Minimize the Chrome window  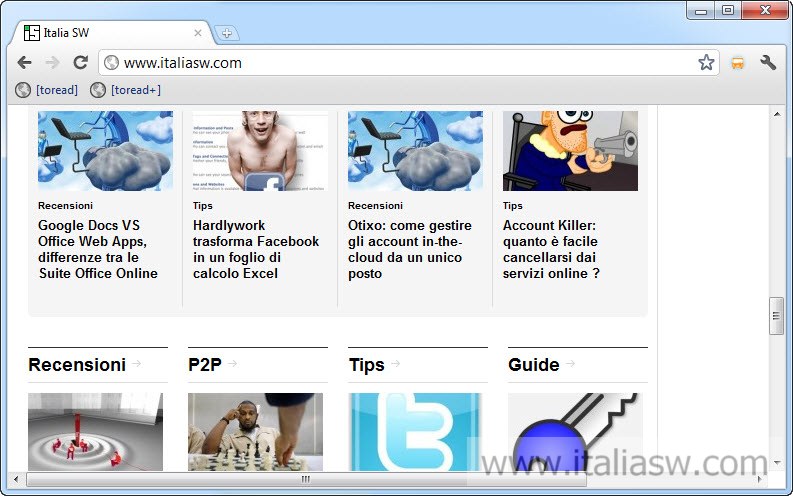coord(700,10)
